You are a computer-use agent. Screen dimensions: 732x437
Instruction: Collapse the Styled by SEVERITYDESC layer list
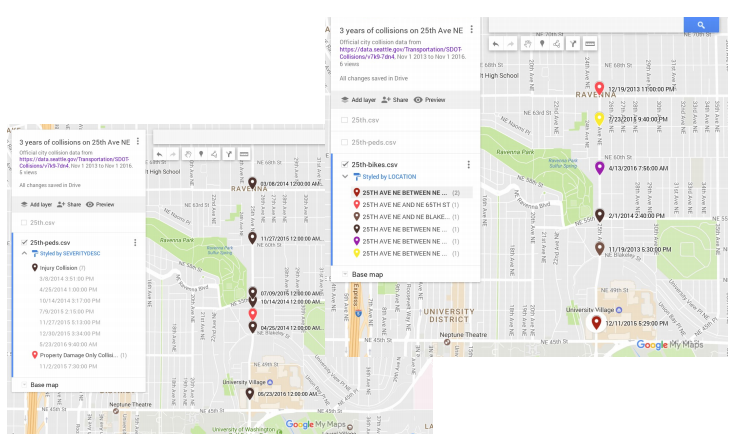[24, 254]
